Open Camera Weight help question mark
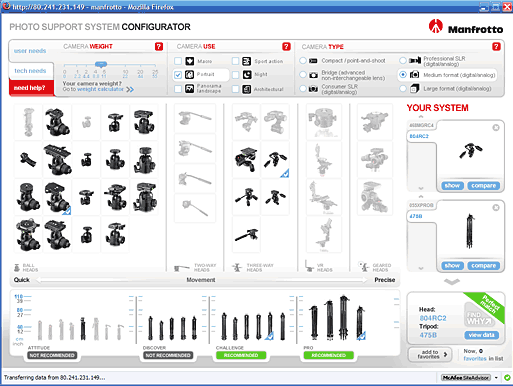Image resolution: width=513 pixels, height=386 pixels. point(159,47)
